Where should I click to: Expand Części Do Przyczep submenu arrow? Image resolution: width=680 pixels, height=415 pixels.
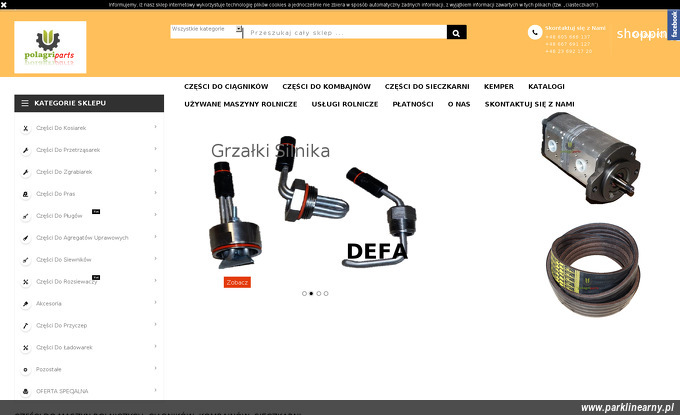pos(155,324)
